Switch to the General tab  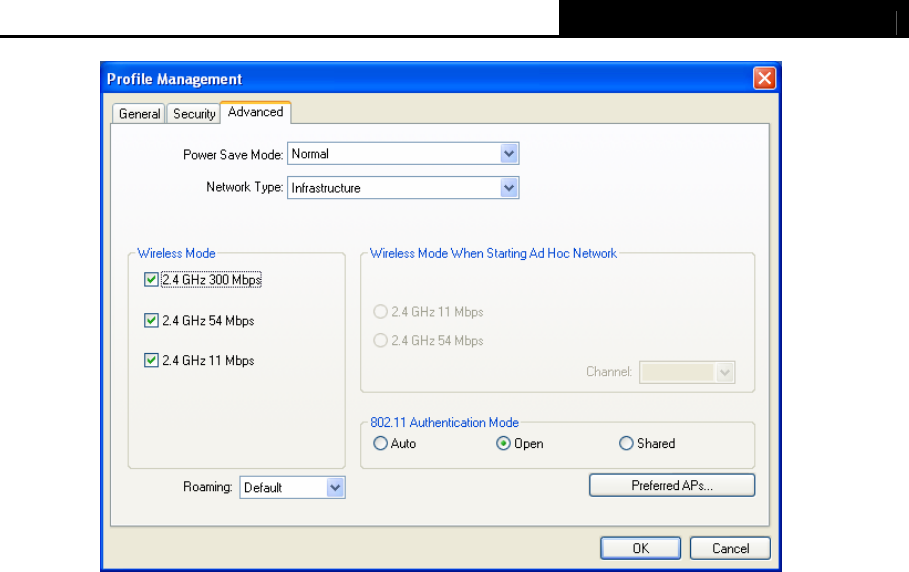tap(139, 114)
